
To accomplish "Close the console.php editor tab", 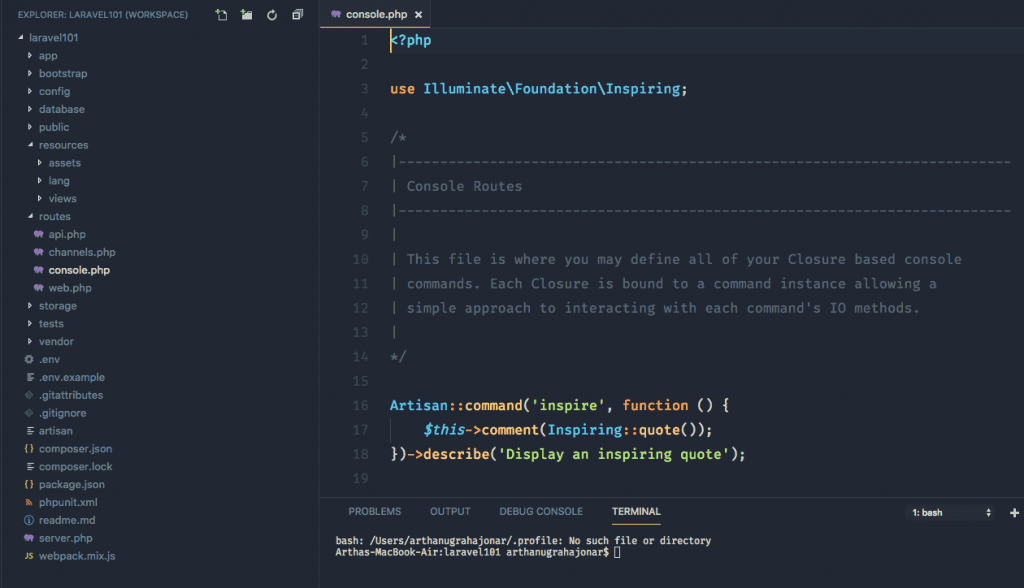I will (418, 15).
